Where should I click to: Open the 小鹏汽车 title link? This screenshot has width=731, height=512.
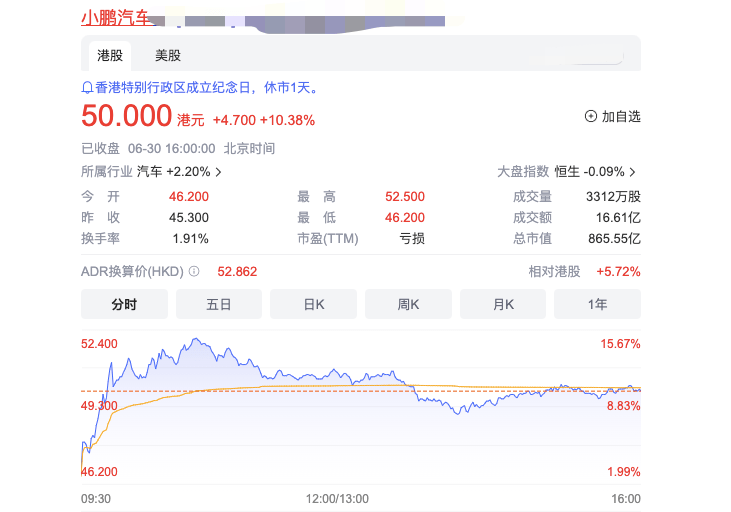(x=115, y=18)
